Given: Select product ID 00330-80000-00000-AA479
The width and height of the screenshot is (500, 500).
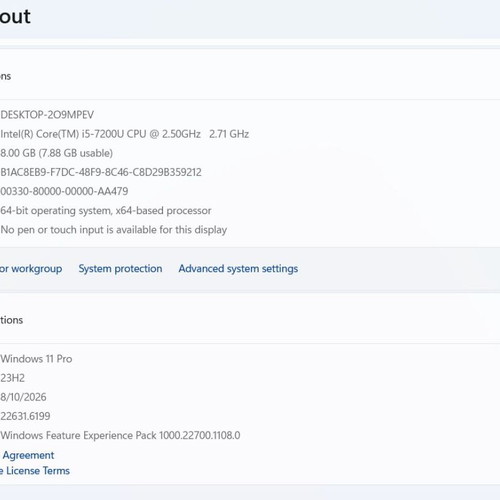Looking at the screenshot, I should click(x=64, y=191).
